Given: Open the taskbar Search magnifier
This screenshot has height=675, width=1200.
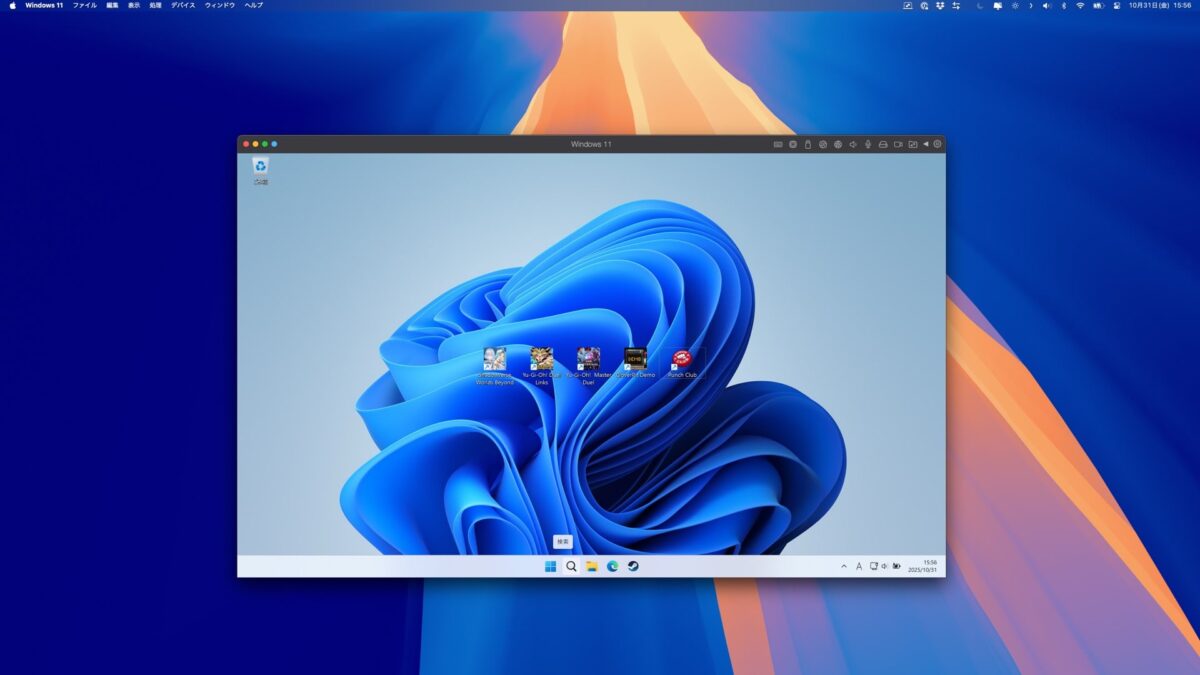Looking at the screenshot, I should [570, 566].
